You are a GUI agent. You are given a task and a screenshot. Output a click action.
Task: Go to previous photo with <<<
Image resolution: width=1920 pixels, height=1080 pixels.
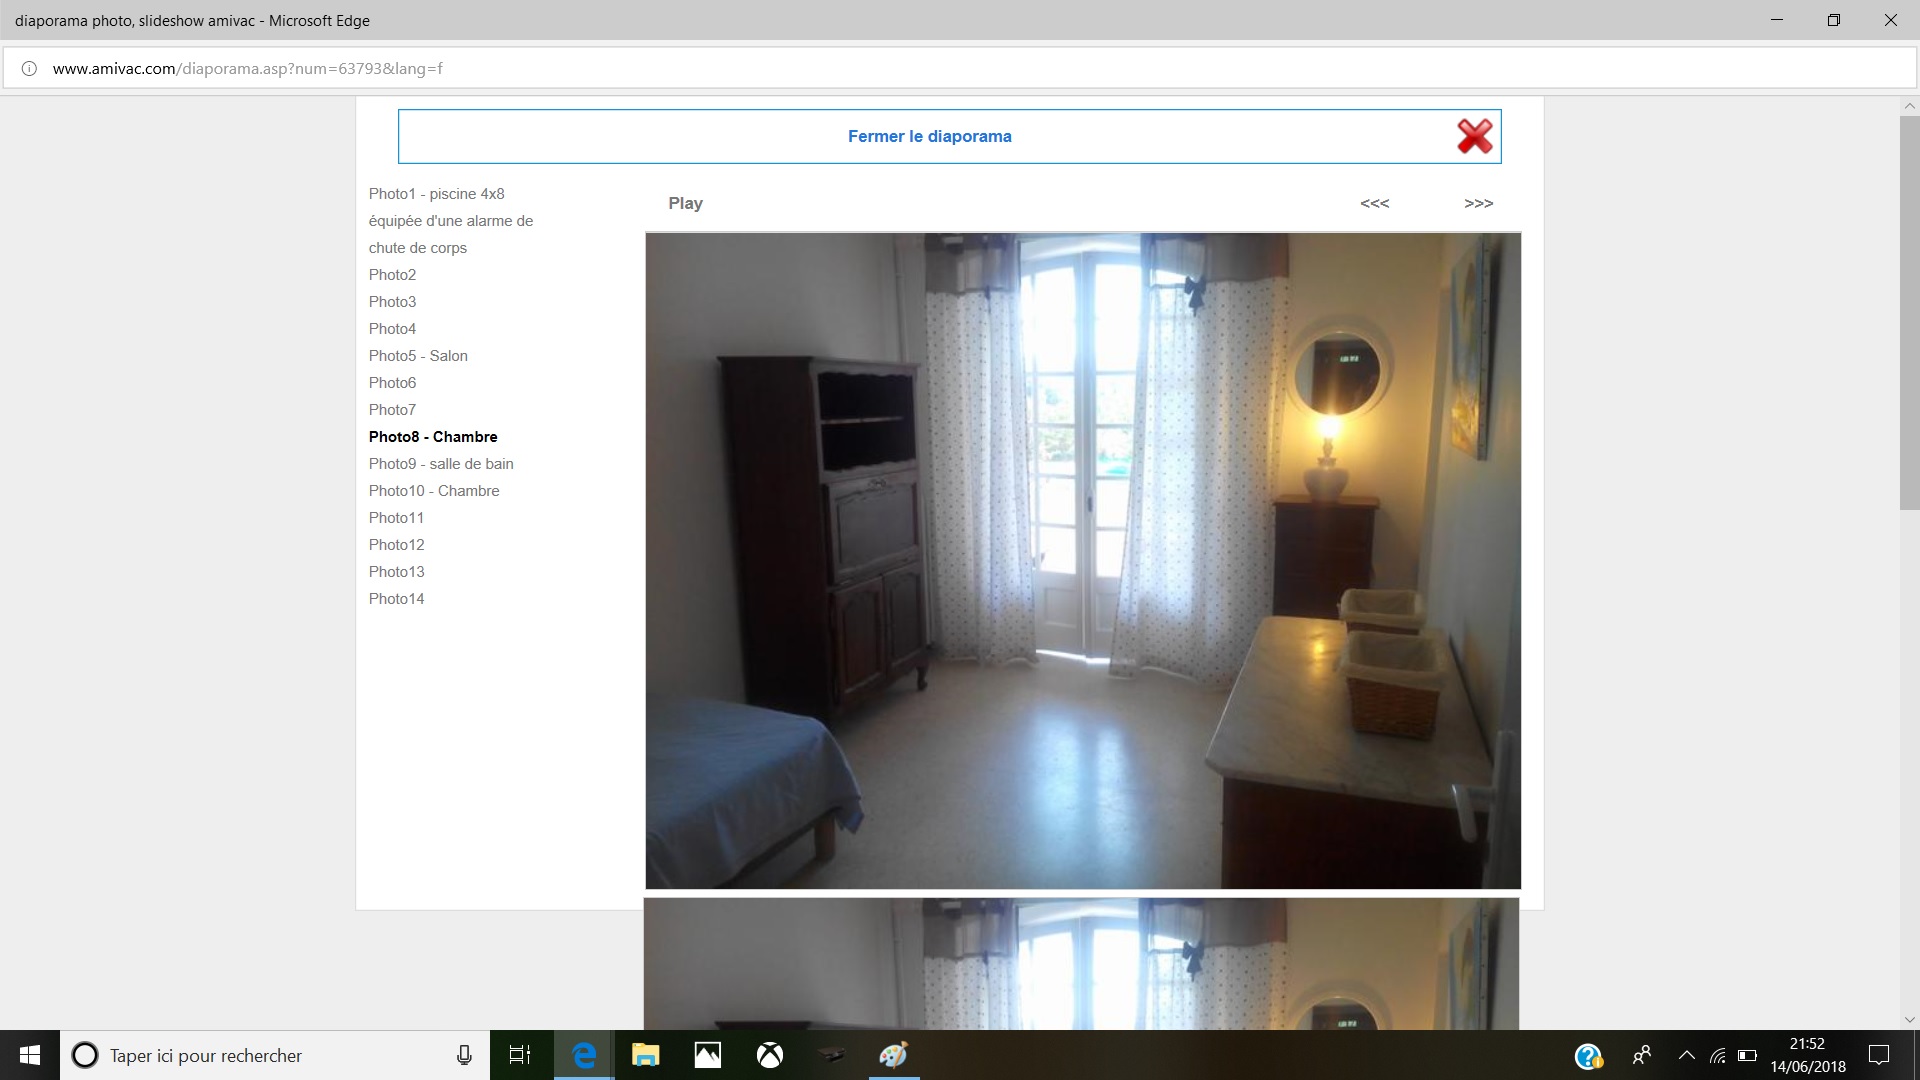[x=1375, y=203]
